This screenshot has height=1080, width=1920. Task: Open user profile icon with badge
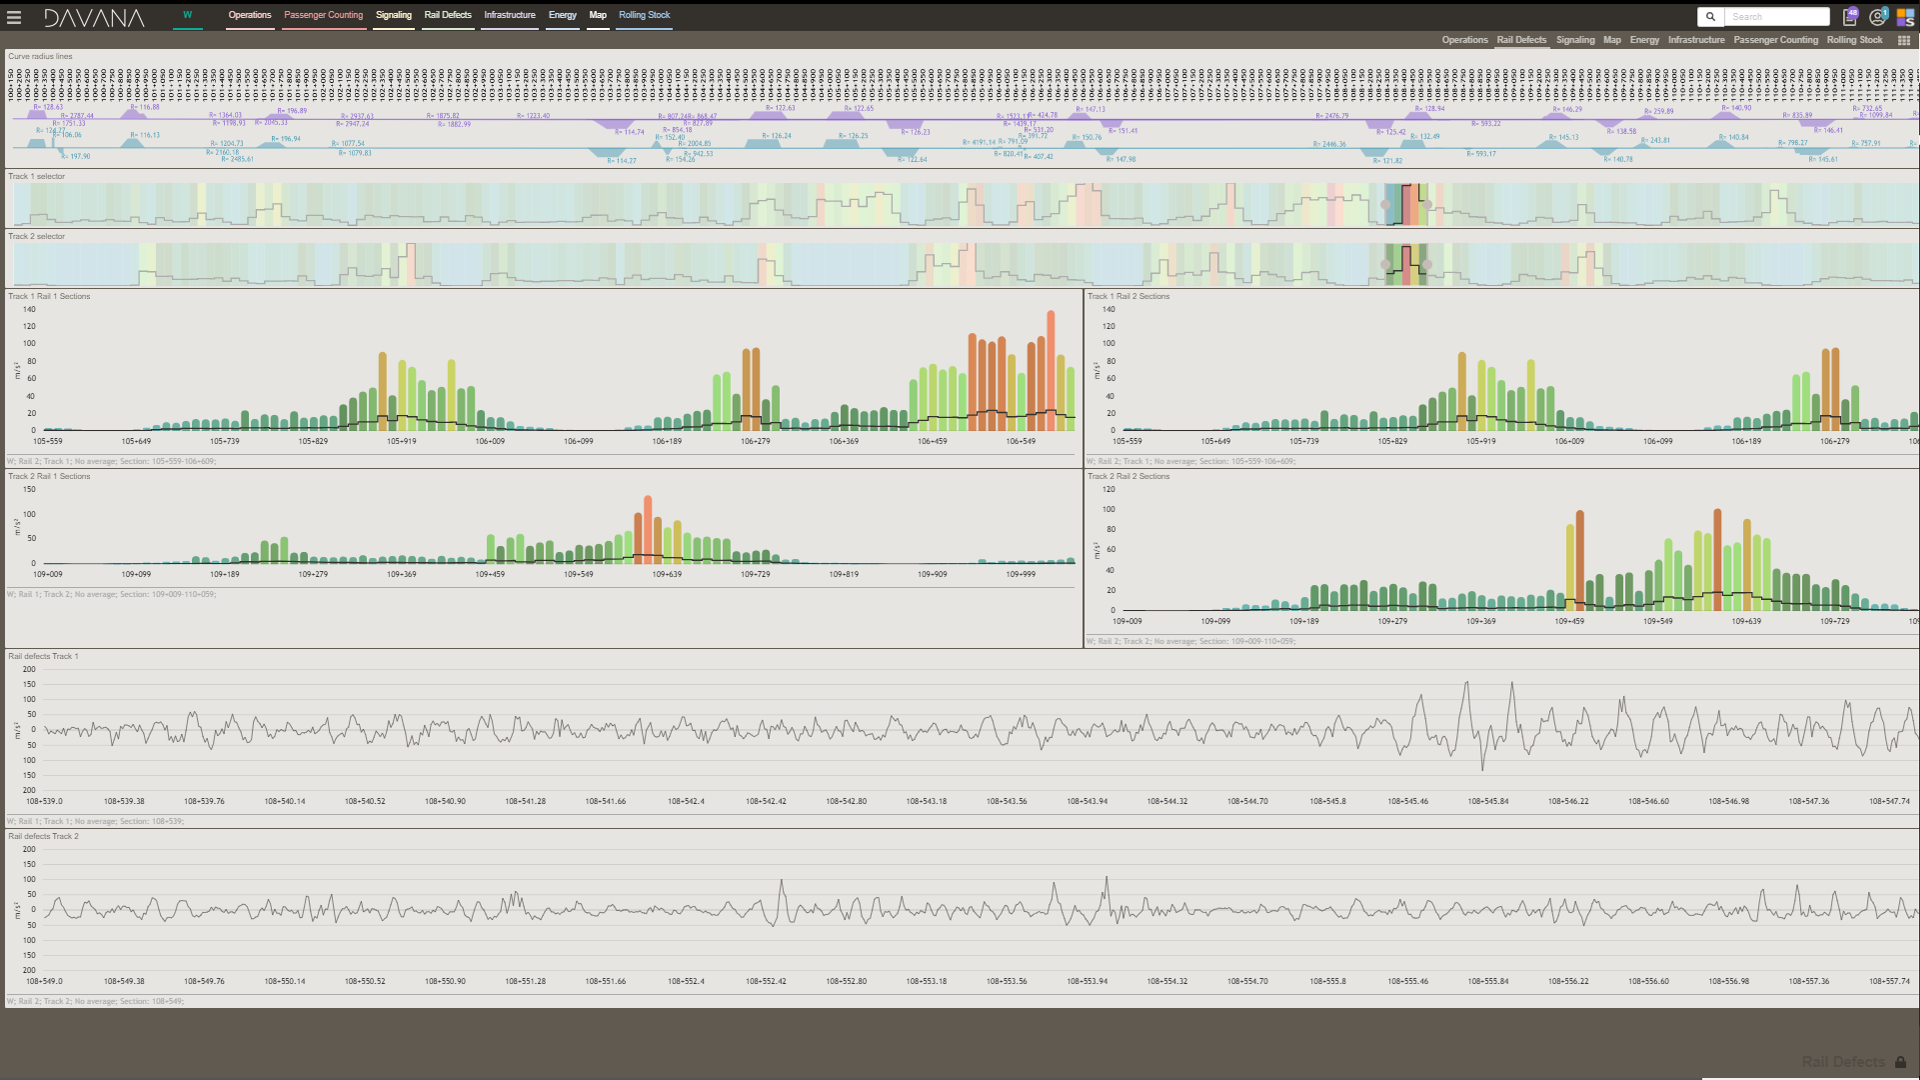click(x=1877, y=17)
